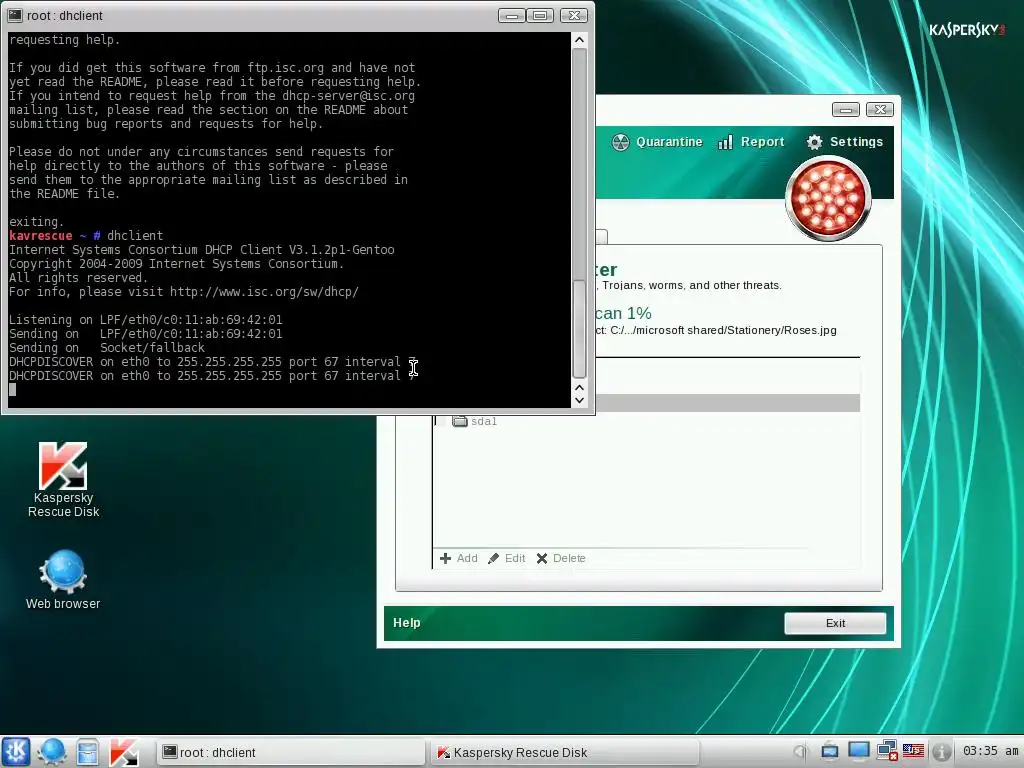Switch to root : dhclient taskbar entry
This screenshot has width=1024, height=768.
click(x=290, y=752)
